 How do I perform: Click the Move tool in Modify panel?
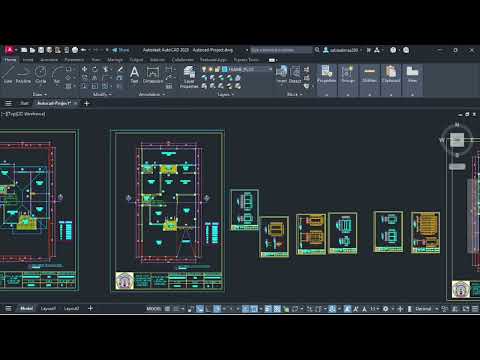click(x=85, y=69)
